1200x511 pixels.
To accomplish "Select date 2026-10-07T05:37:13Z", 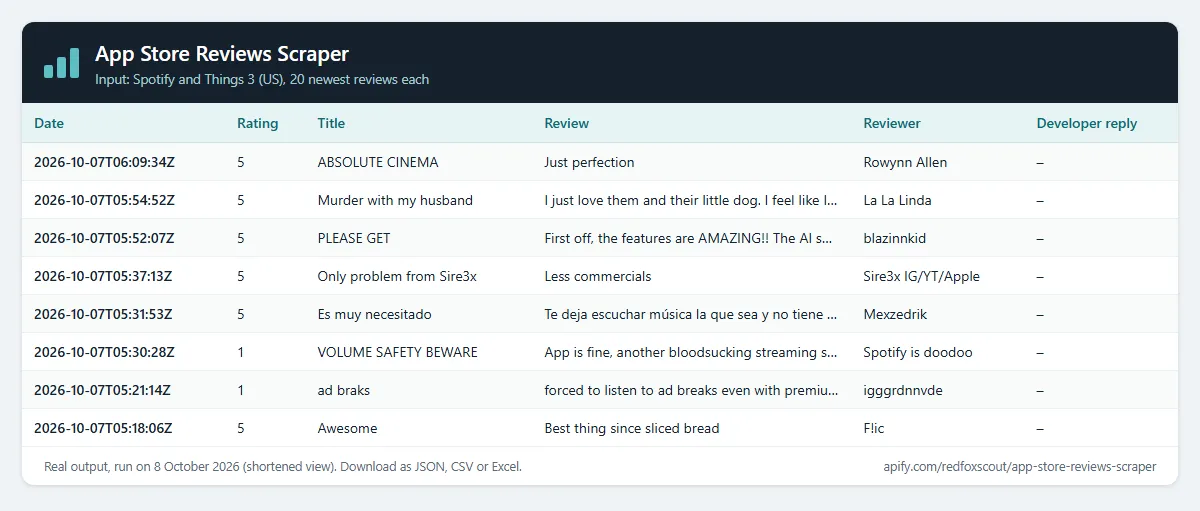I will (104, 276).
